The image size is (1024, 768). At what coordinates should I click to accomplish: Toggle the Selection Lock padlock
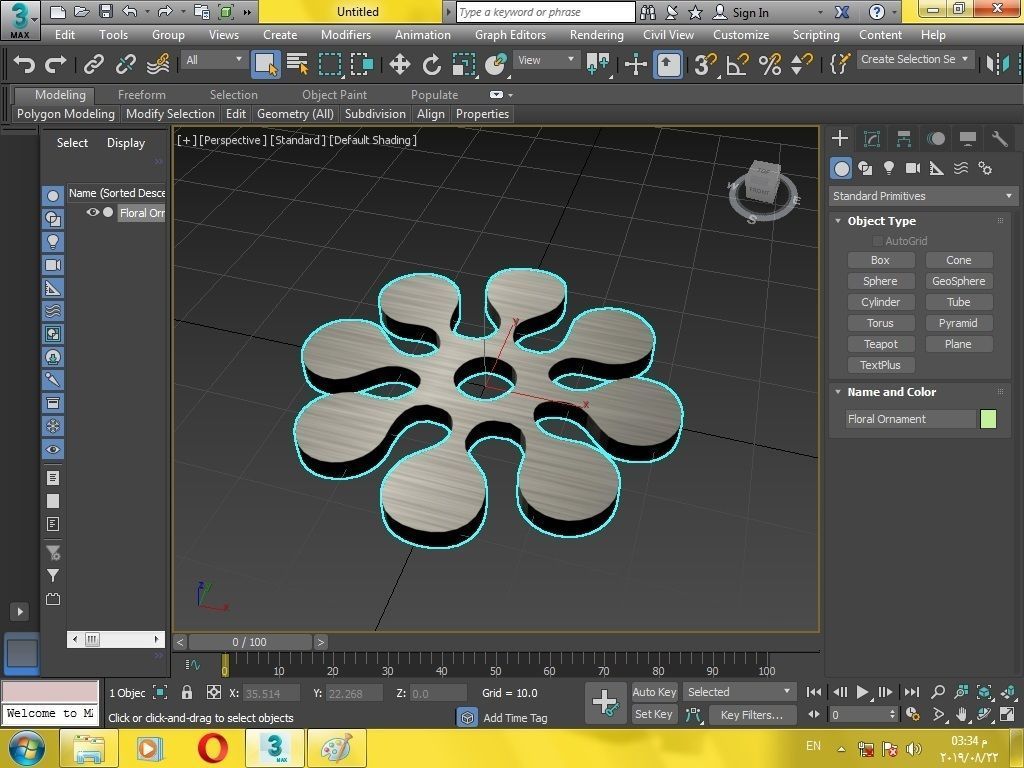187,692
